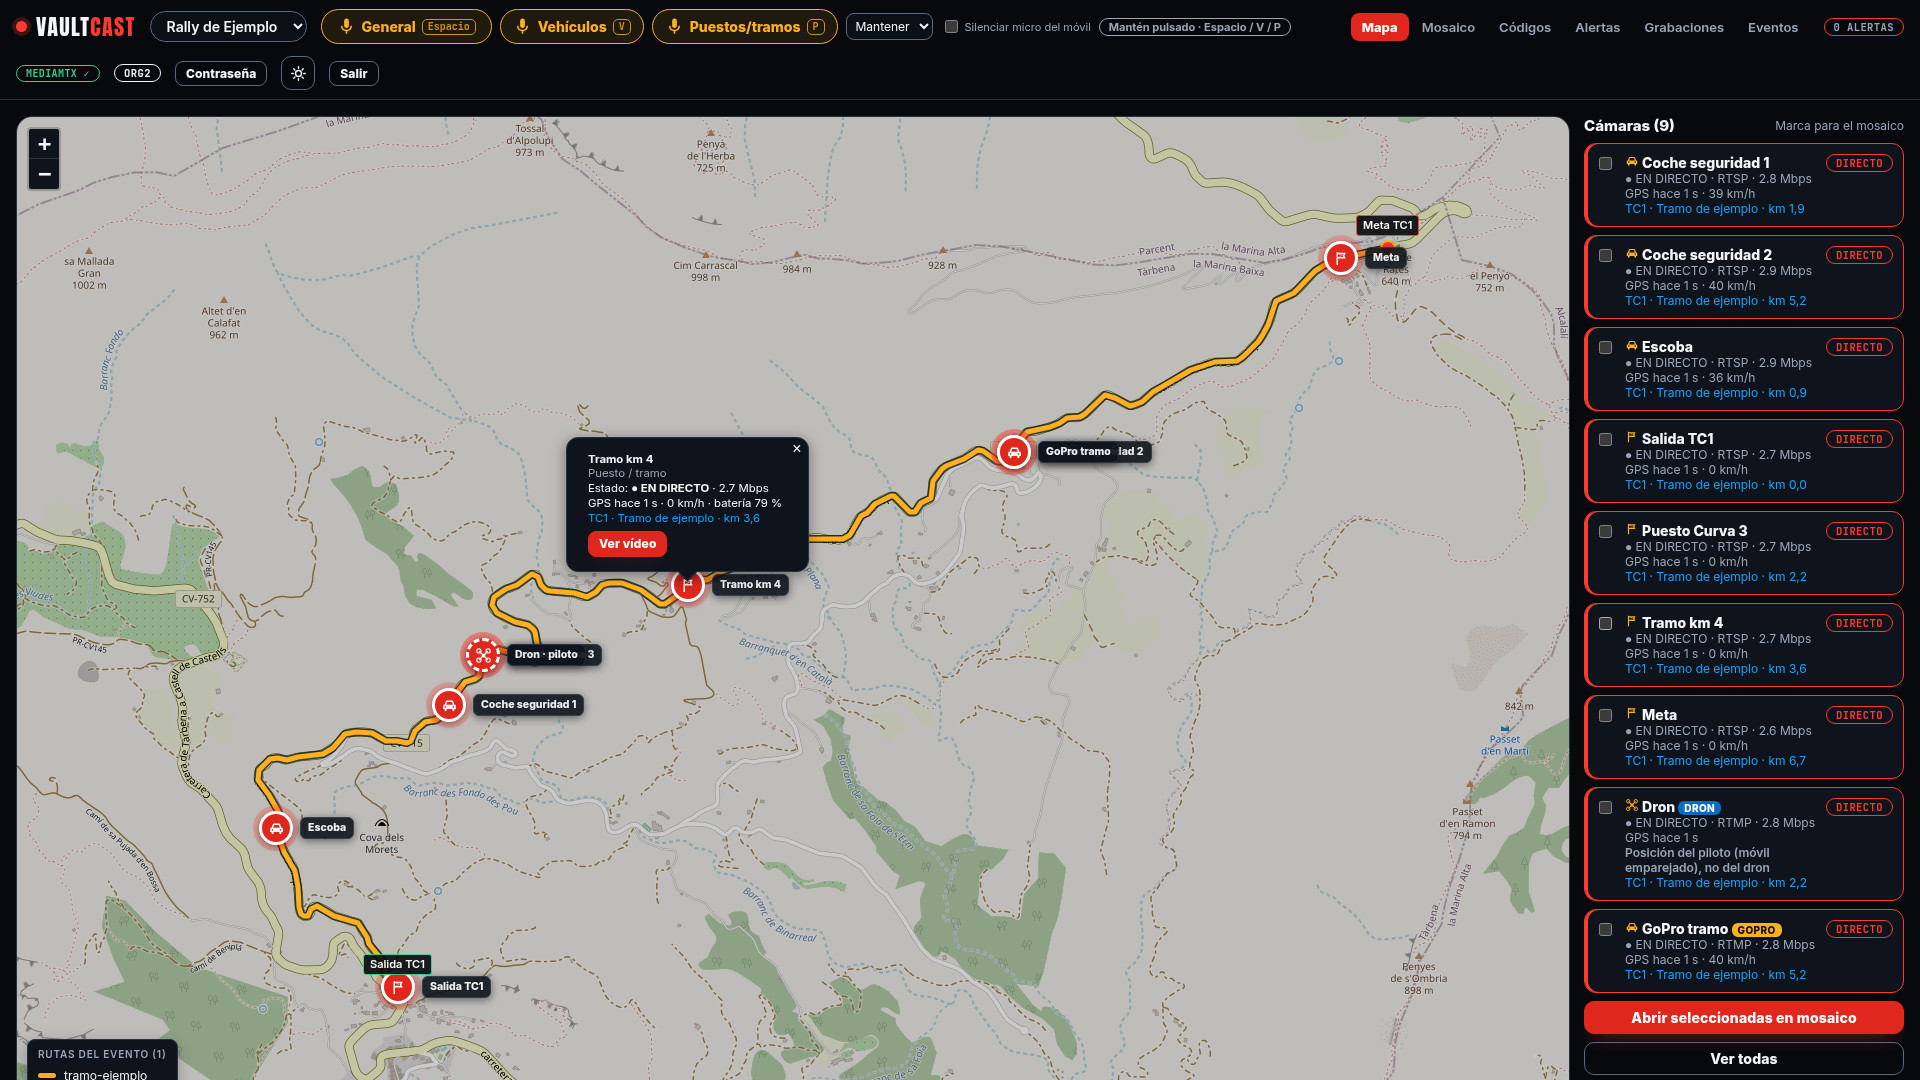This screenshot has height=1080, width=1920.
Task: Zoom out the map with minus button
Action: (44, 174)
